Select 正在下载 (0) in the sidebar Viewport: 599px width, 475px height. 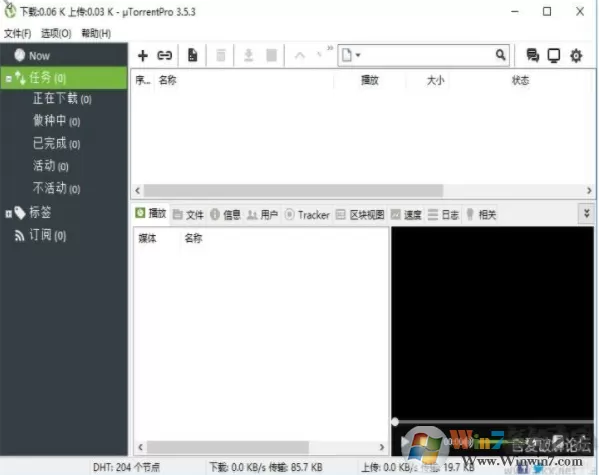62,99
